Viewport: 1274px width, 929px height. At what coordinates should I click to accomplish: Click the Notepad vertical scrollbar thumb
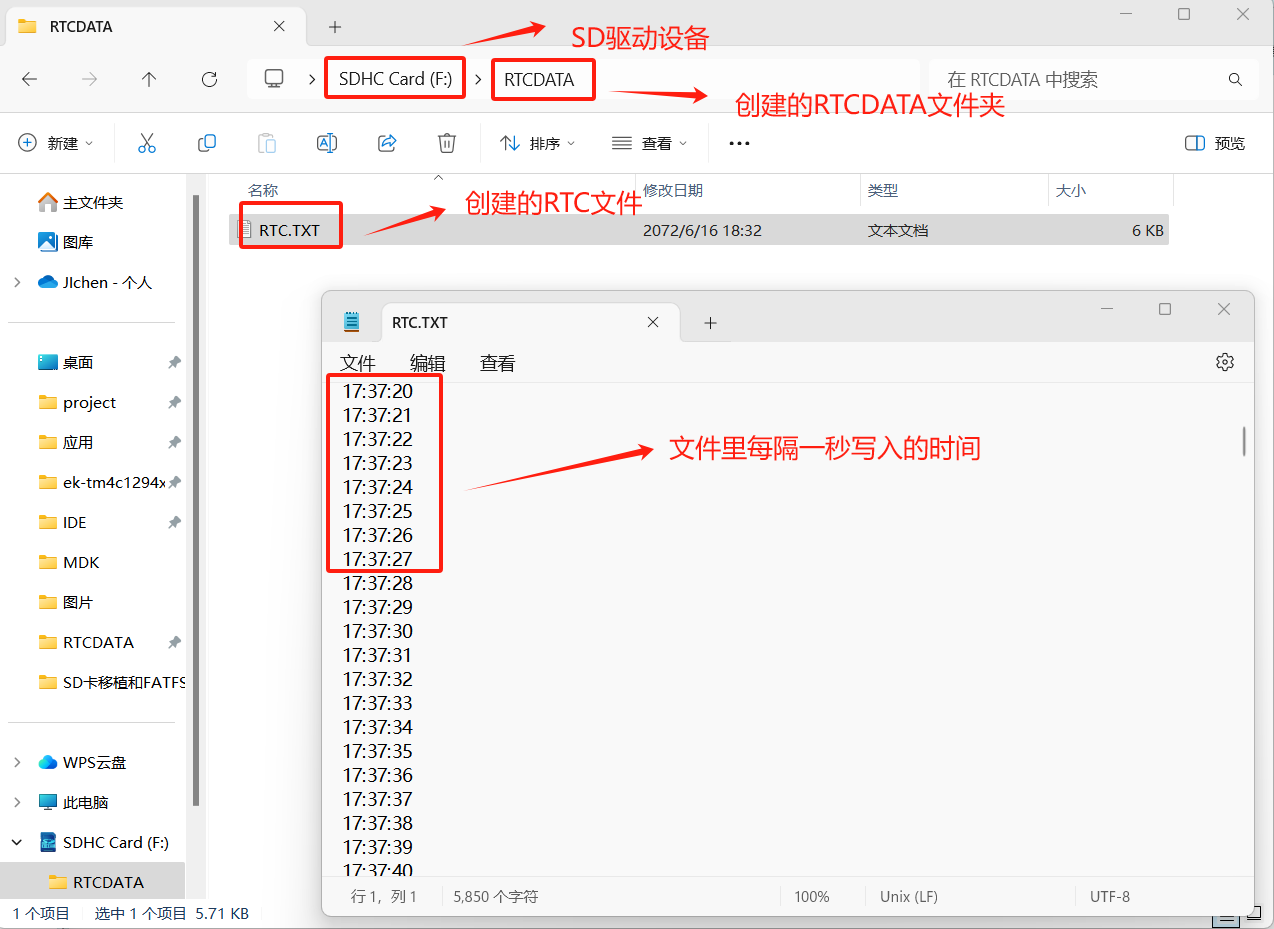tap(1244, 440)
